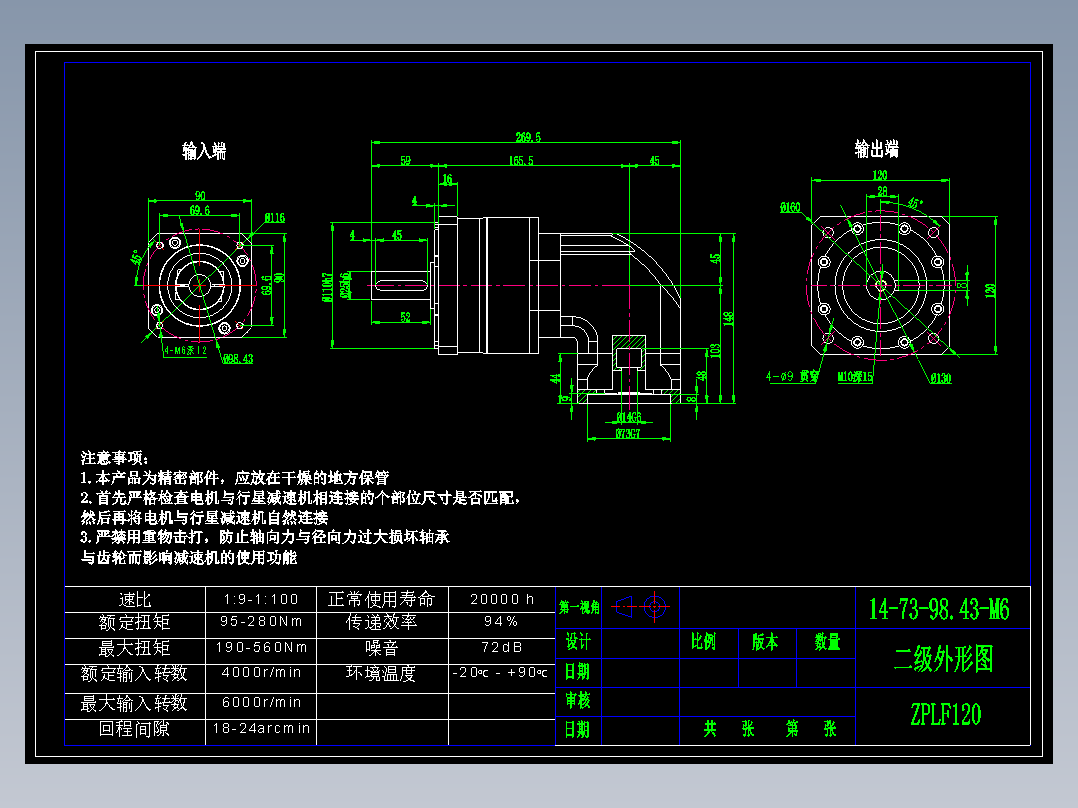1078x808 pixels.
Task: Select the 比例 scale cell
Action: pos(706,642)
